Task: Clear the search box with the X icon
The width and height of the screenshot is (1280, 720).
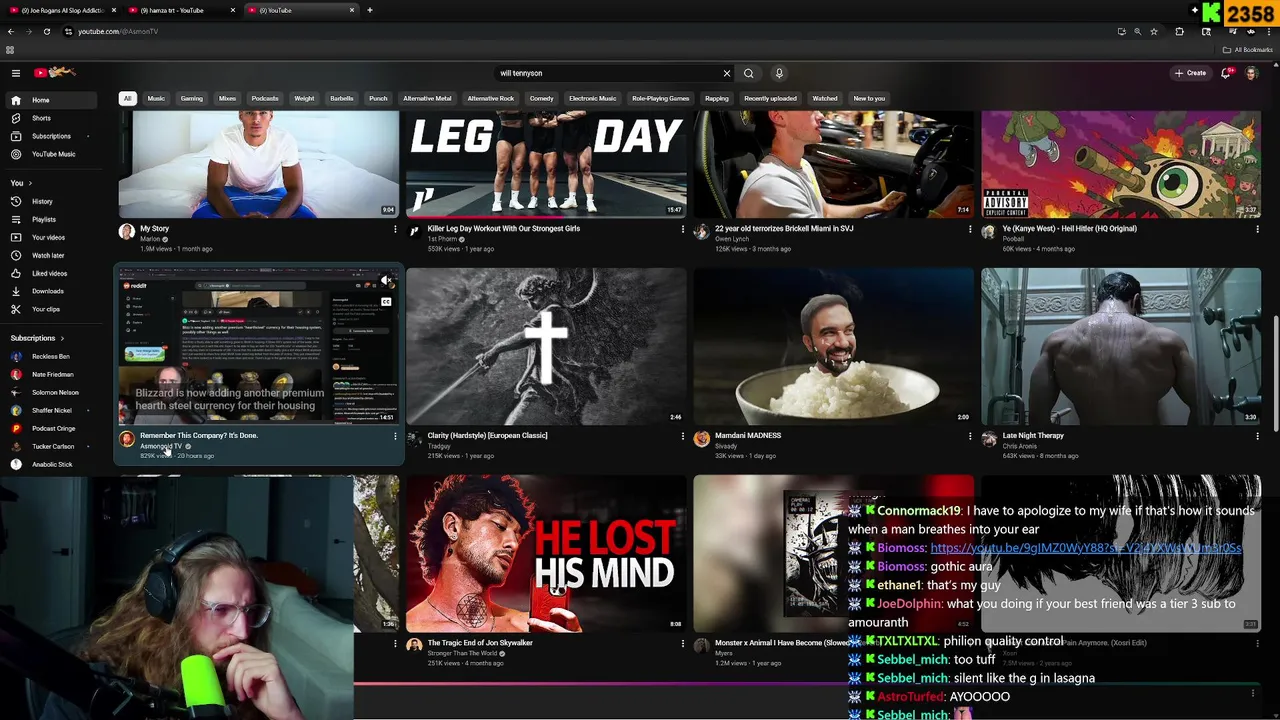Action: 727,73
